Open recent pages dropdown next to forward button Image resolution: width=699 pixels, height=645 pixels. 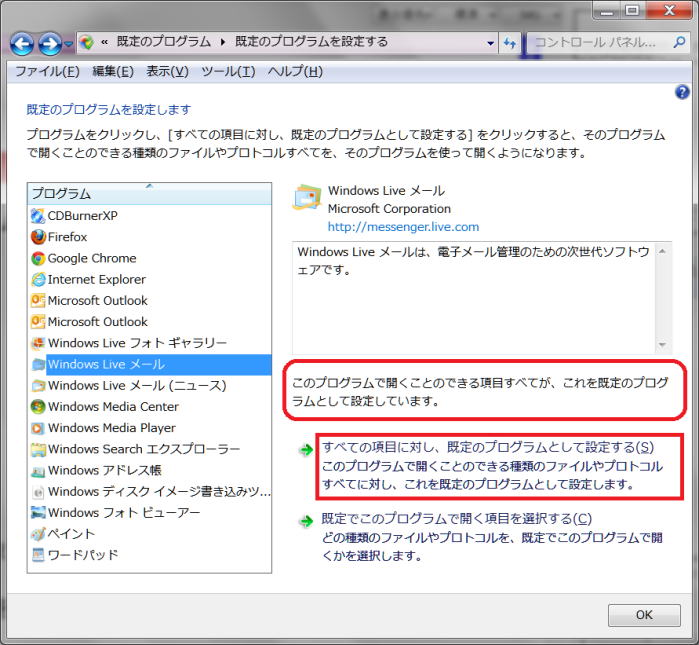coord(68,44)
